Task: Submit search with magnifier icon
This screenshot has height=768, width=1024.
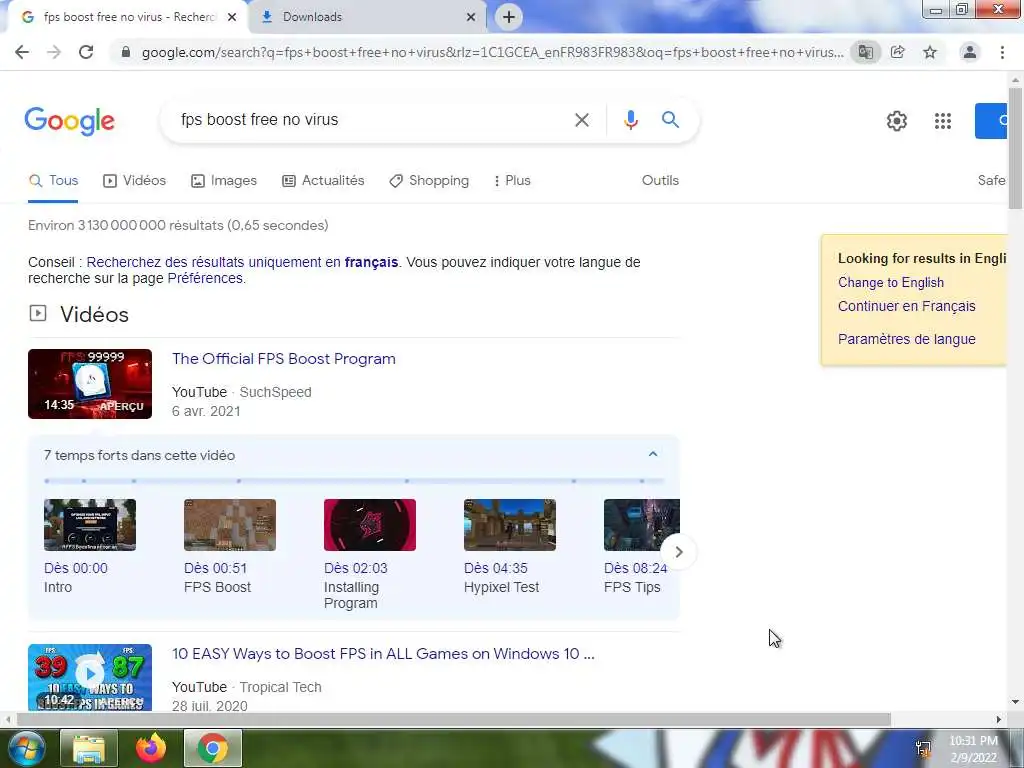Action: 670,120
